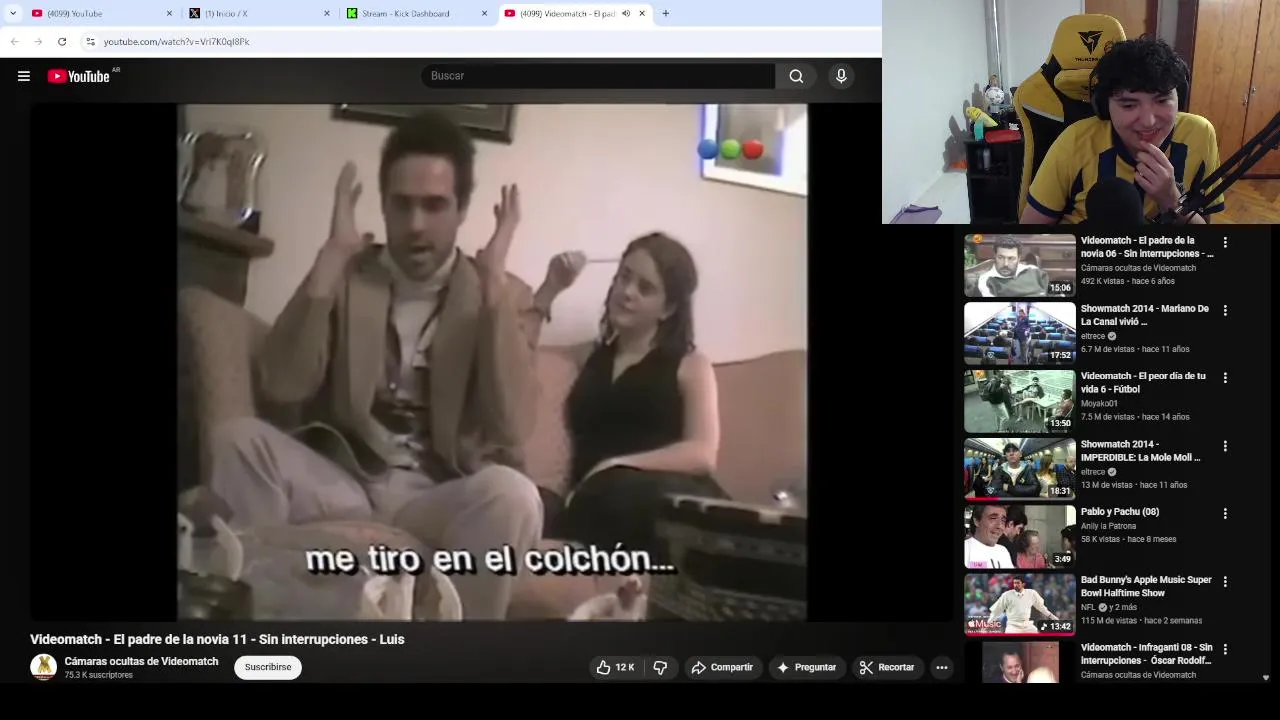Click the 75.3 K suscriptores text

(x=98, y=675)
